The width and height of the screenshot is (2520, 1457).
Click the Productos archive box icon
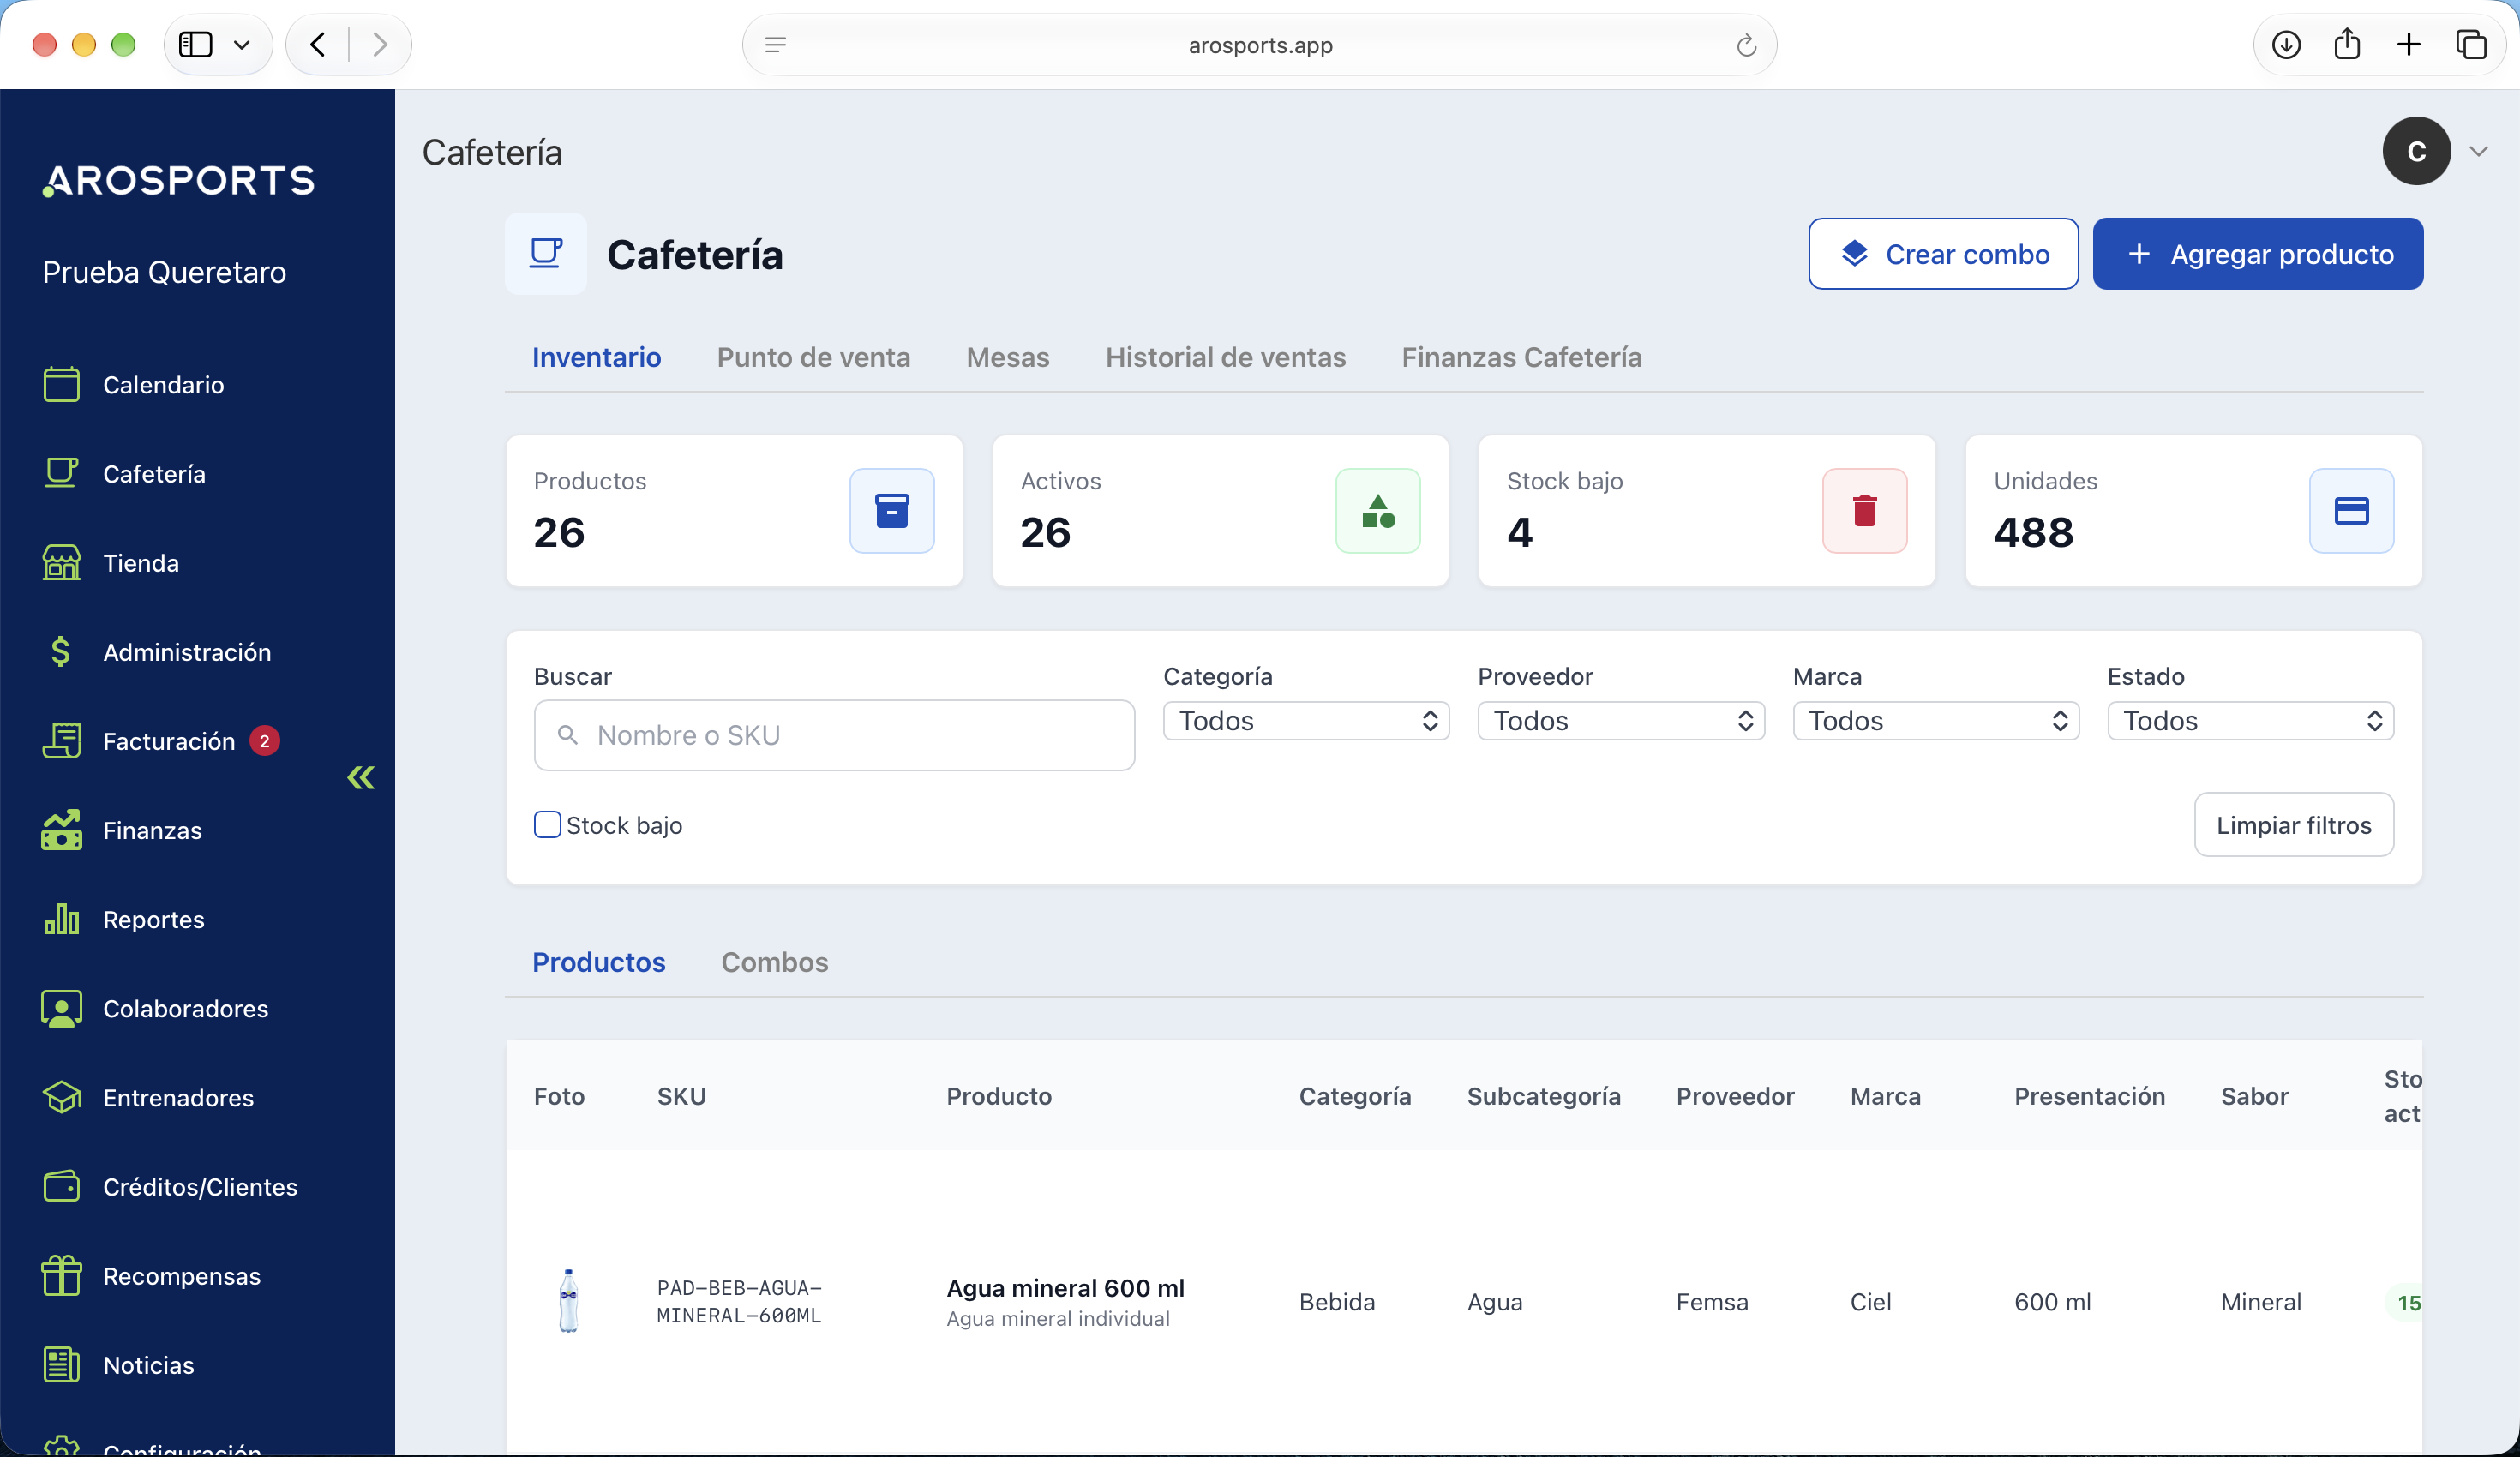891,510
